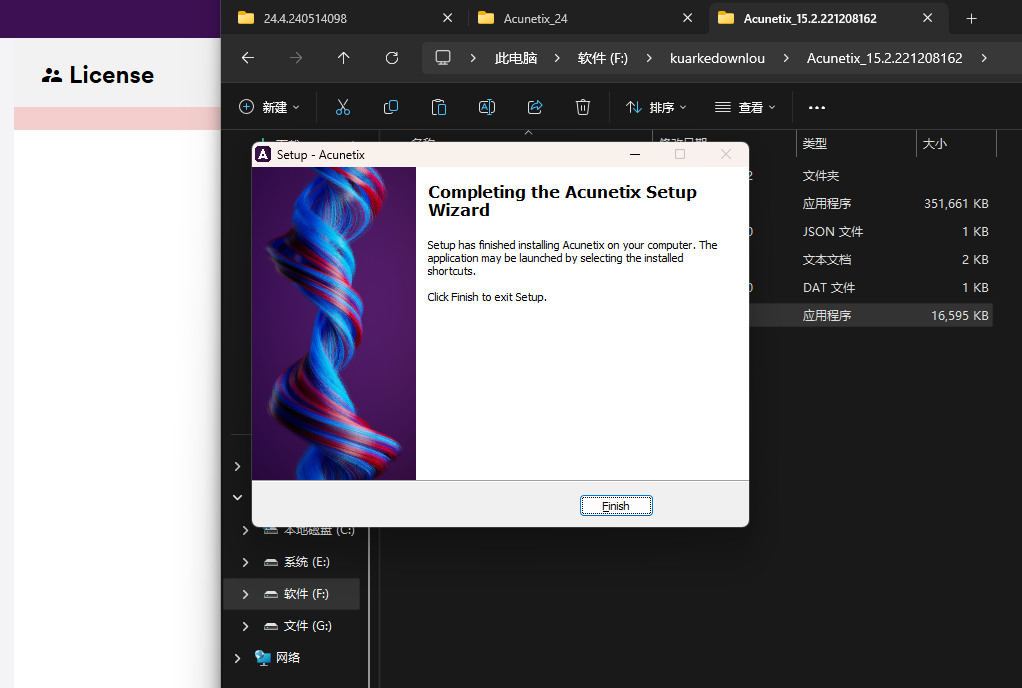Add a new File Explorer tab
Screen dimensions: 1022x688
click(971, 19)
